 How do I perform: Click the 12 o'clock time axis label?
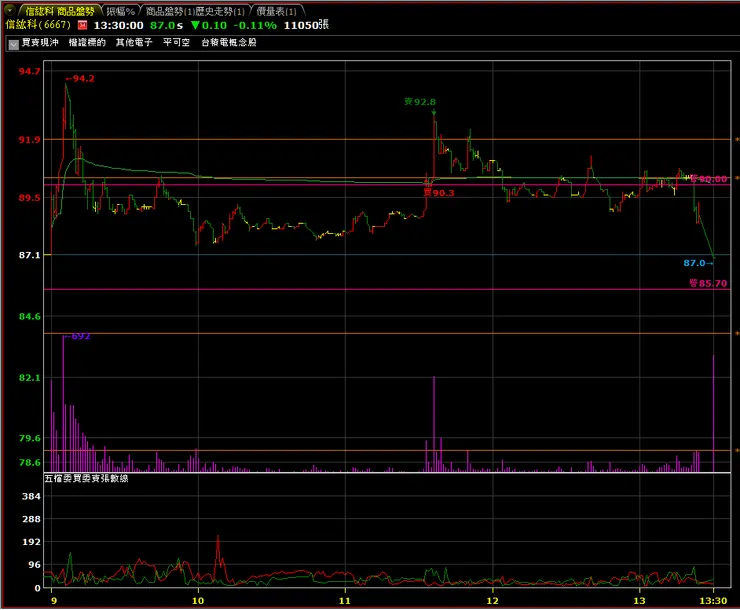tap(492, 601)
